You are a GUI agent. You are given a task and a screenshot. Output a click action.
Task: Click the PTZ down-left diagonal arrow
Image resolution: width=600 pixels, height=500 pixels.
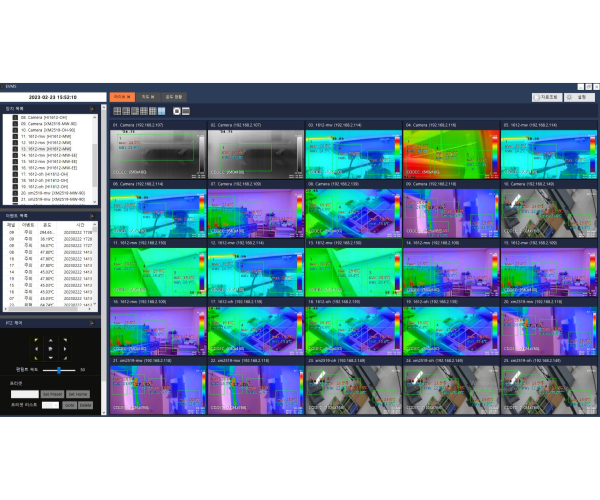[36, 358]
